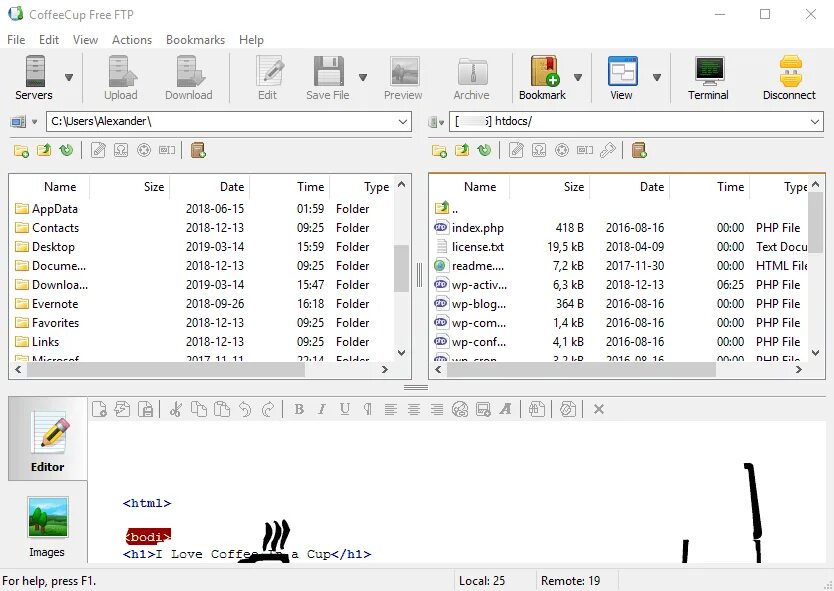Open local drive selector dropdown
The height and width of the screenshot is (591, 834).
pyautogui.click(x=35, y=122)
